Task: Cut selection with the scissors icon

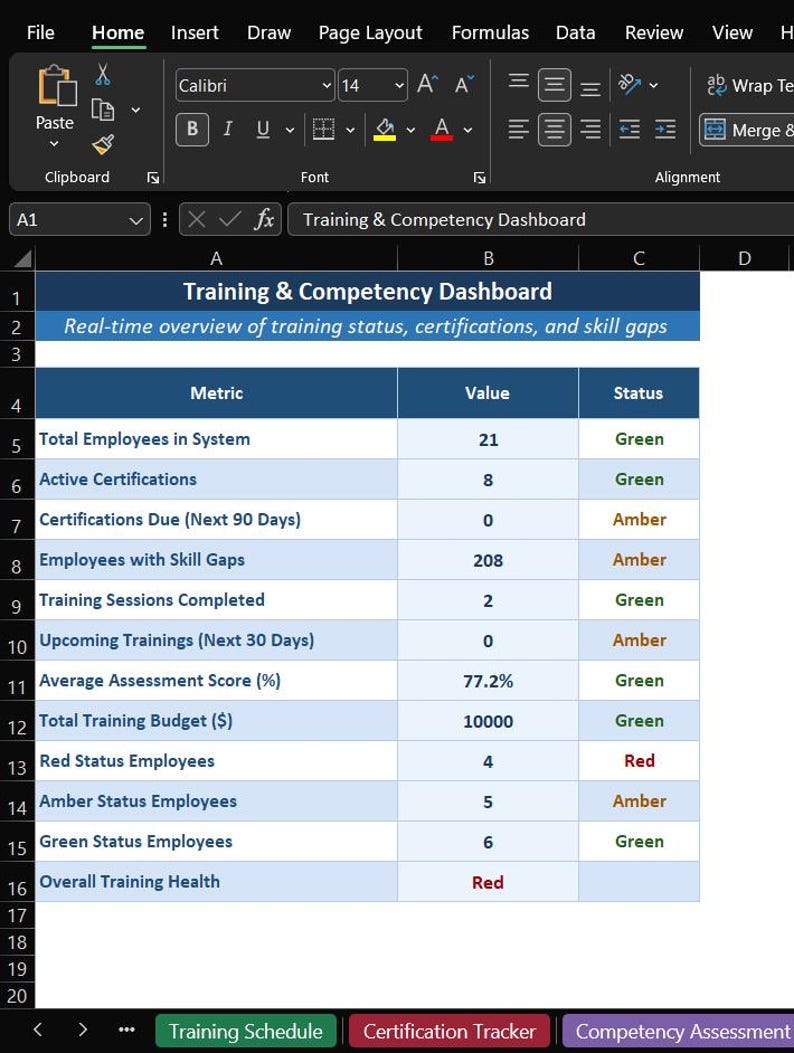Action: (102, 74)
